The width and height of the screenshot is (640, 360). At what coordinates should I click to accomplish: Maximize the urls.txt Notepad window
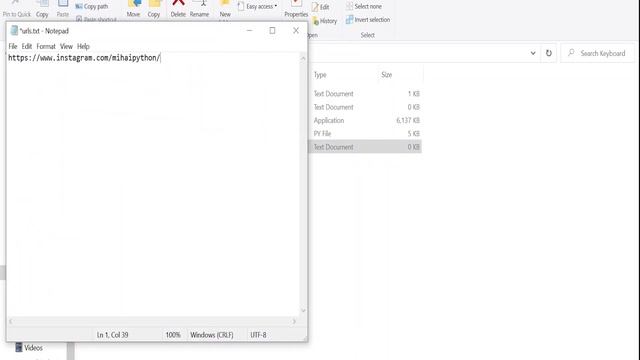pos(272,31)
